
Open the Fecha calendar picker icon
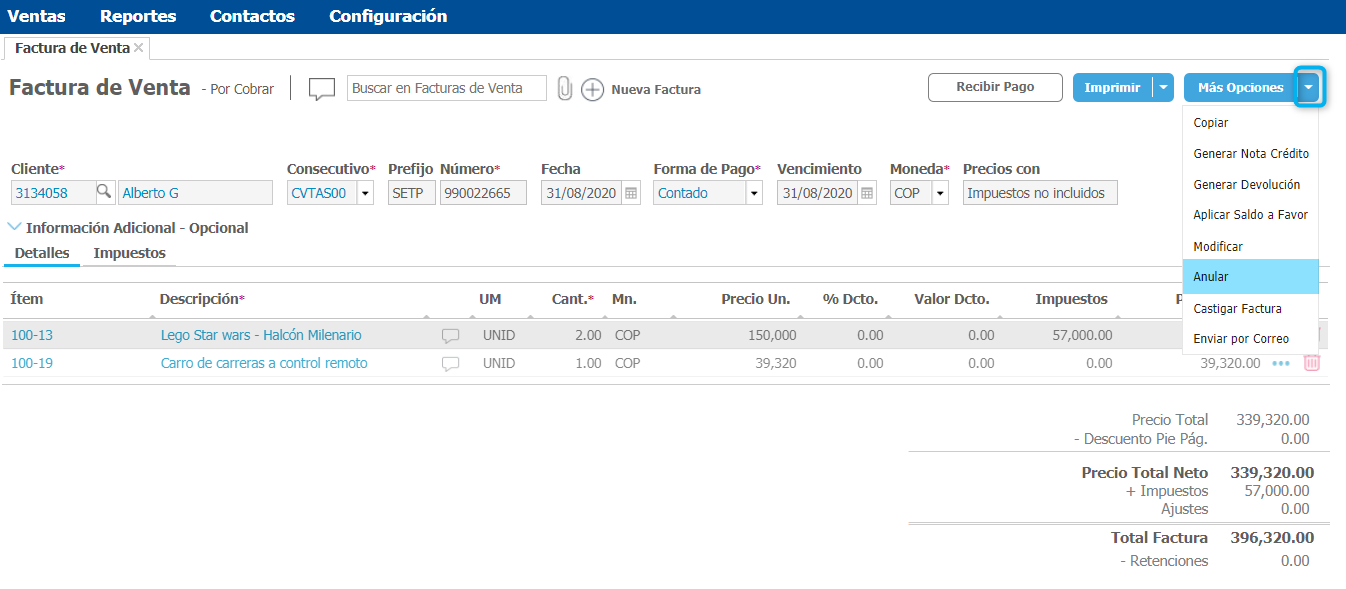click(x=631, y=193)
